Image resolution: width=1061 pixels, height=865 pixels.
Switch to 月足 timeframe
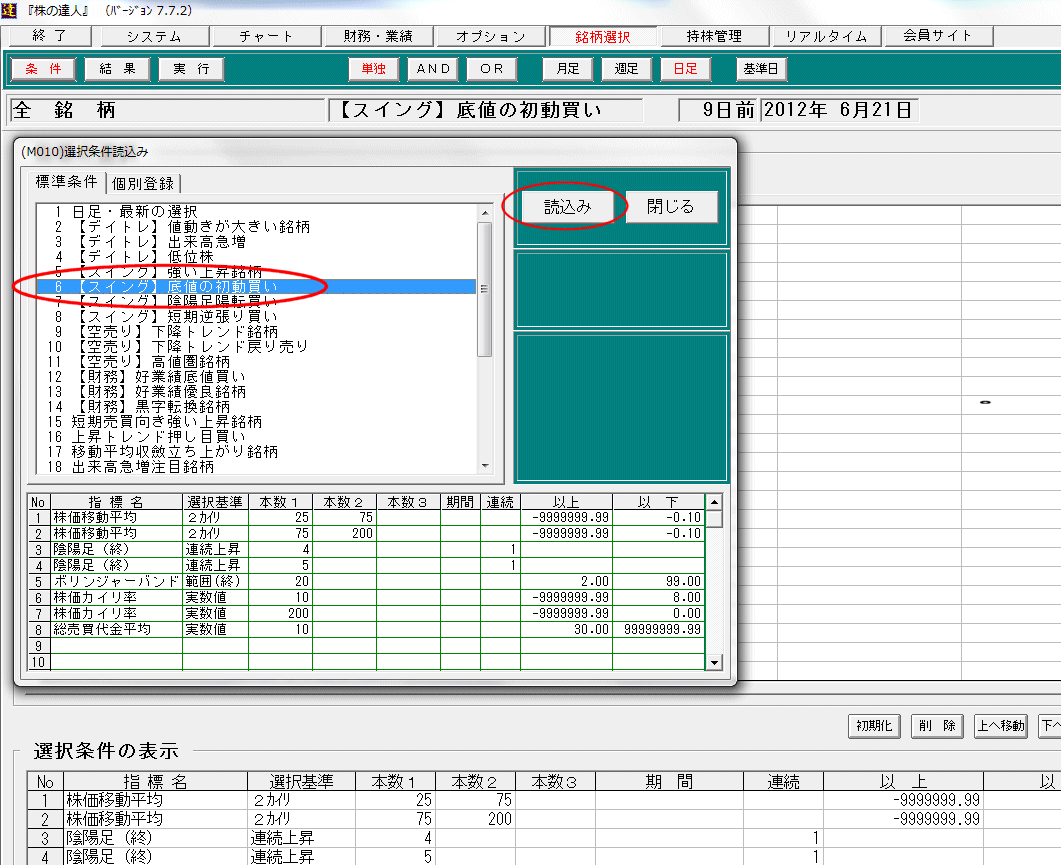(x=568, y=68)
